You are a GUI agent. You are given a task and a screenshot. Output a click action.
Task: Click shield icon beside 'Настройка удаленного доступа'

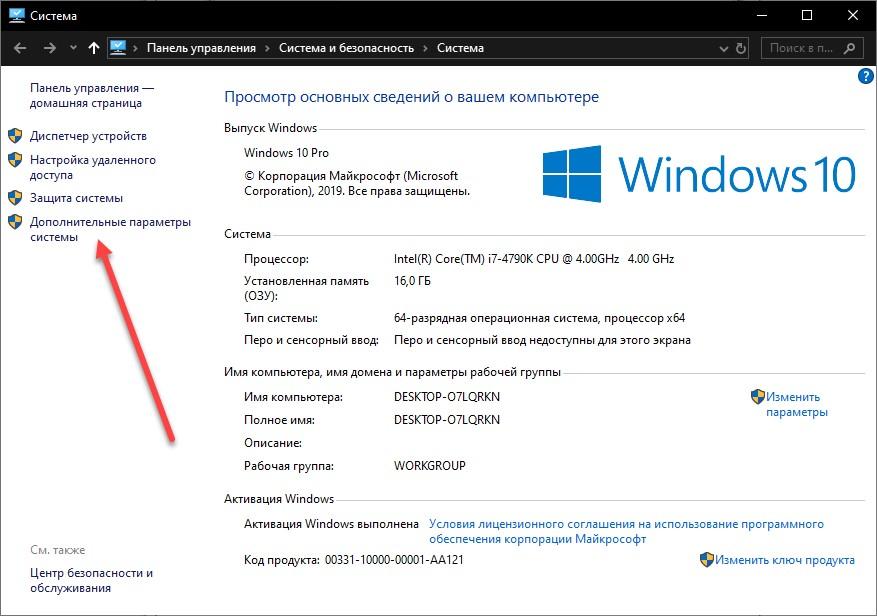[x=15, y=159]
